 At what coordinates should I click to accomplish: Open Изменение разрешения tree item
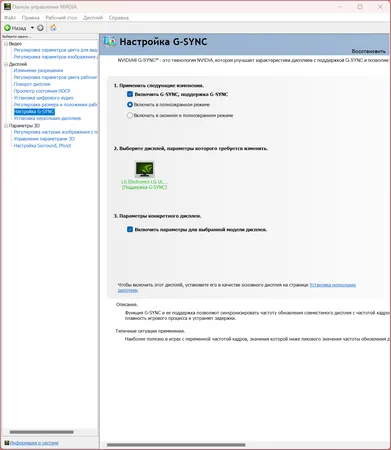[x=38, y=70]
